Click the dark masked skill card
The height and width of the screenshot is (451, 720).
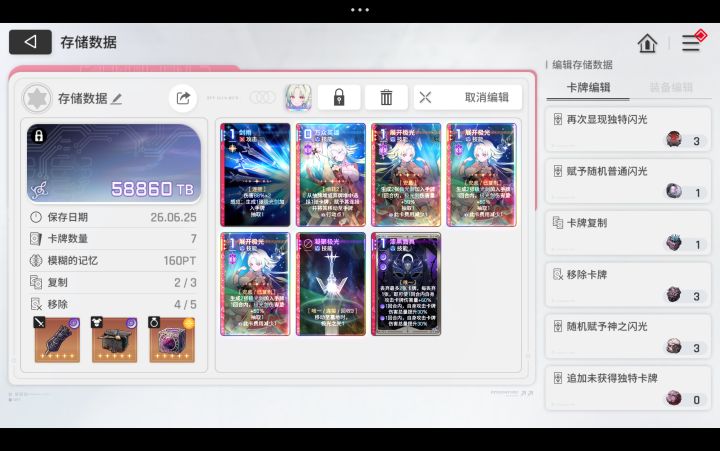pos(406,284)
